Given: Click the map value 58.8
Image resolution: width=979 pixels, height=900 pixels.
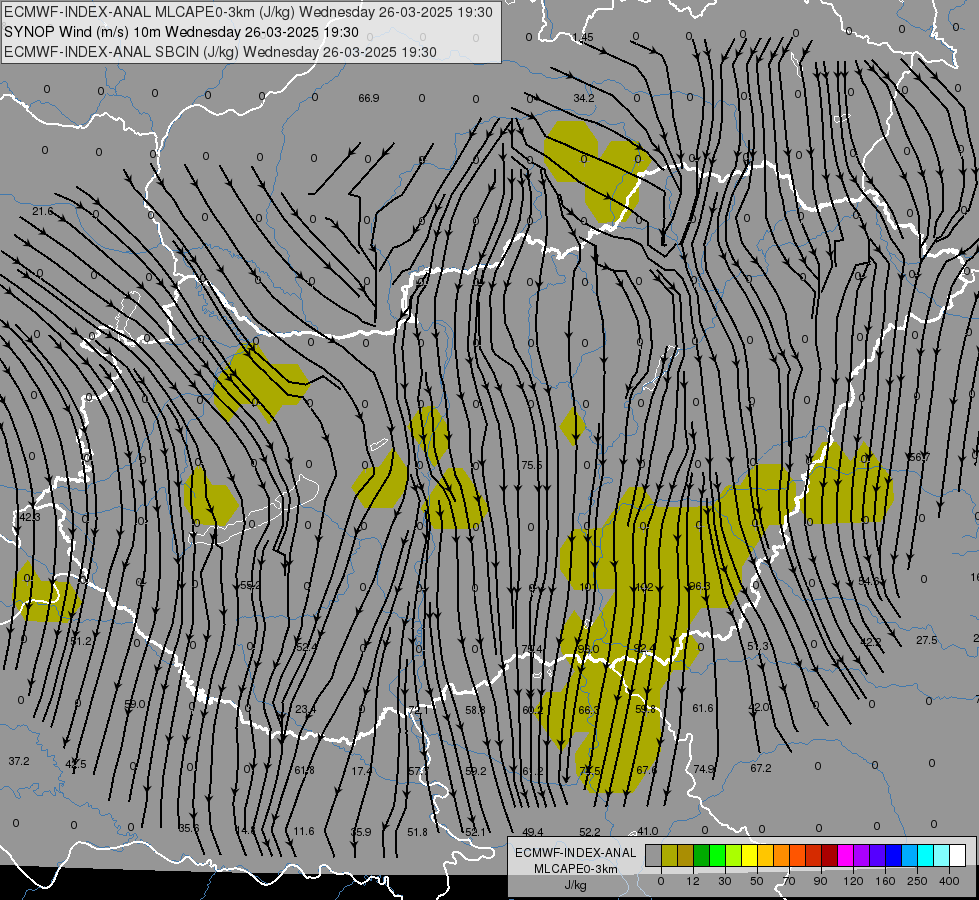Looking at the screenshot, I should pyautogui.click(x=475, y=710).
